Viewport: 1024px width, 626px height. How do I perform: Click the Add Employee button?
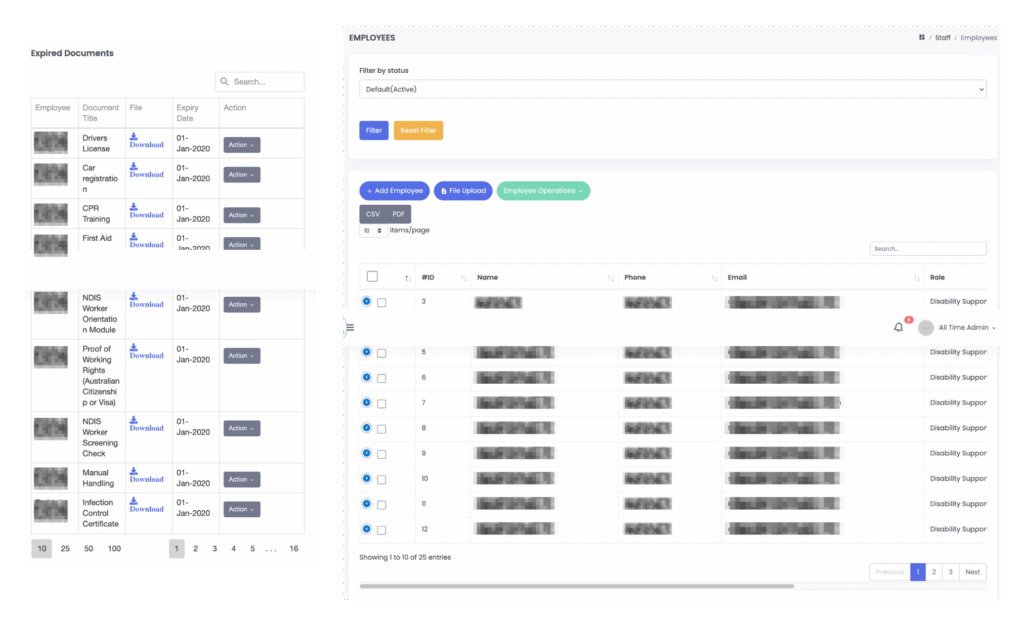(394, 190)
